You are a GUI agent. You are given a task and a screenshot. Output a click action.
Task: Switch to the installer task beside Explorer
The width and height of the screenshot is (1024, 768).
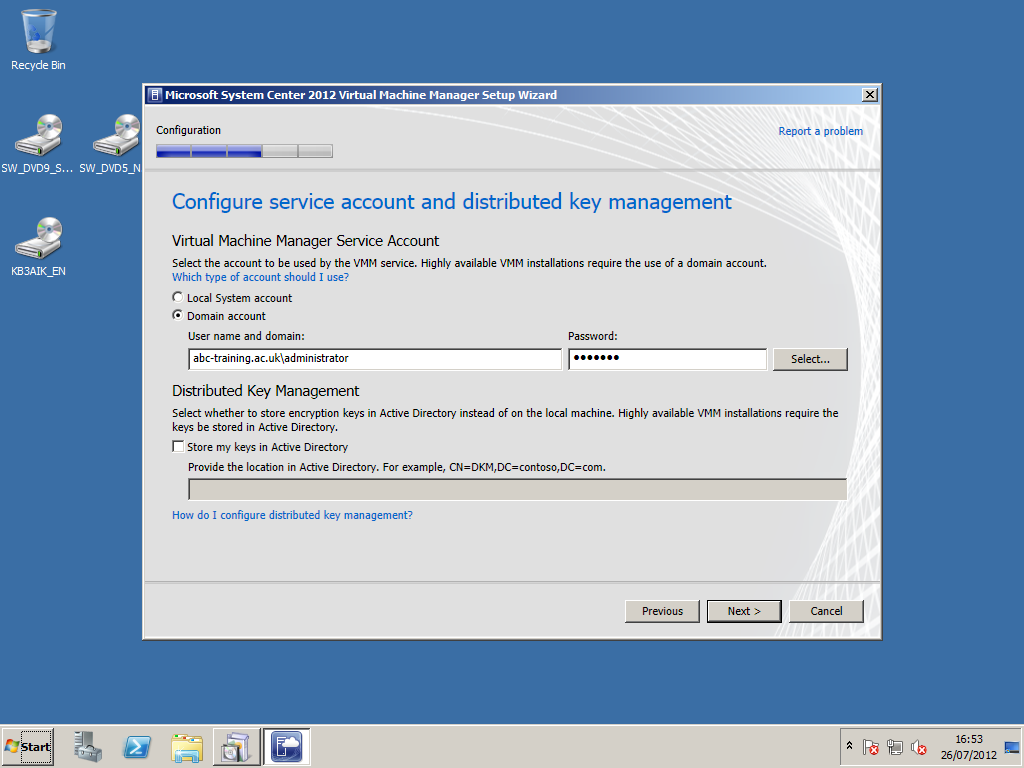click(236, 746)
